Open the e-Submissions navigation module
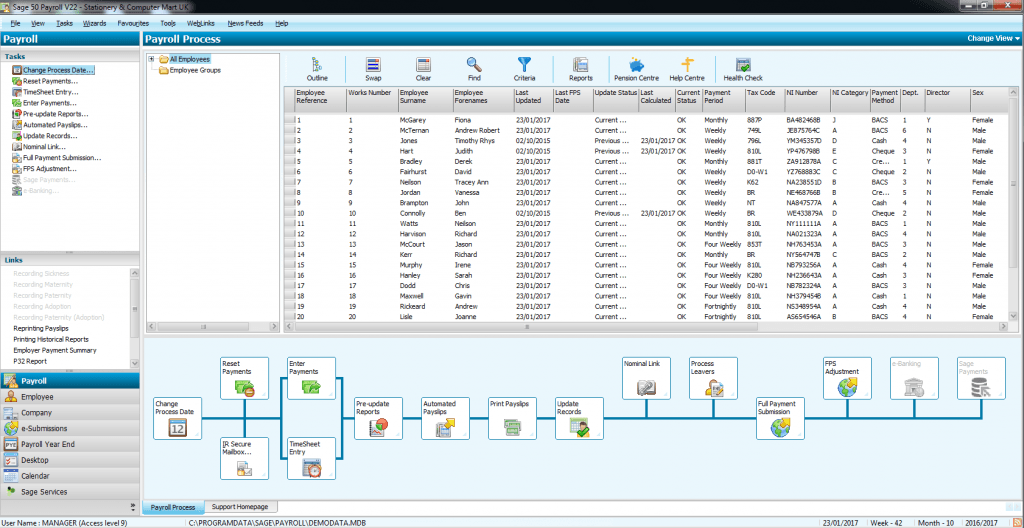Screen dimensions: 1024x528 coord(70,429)
